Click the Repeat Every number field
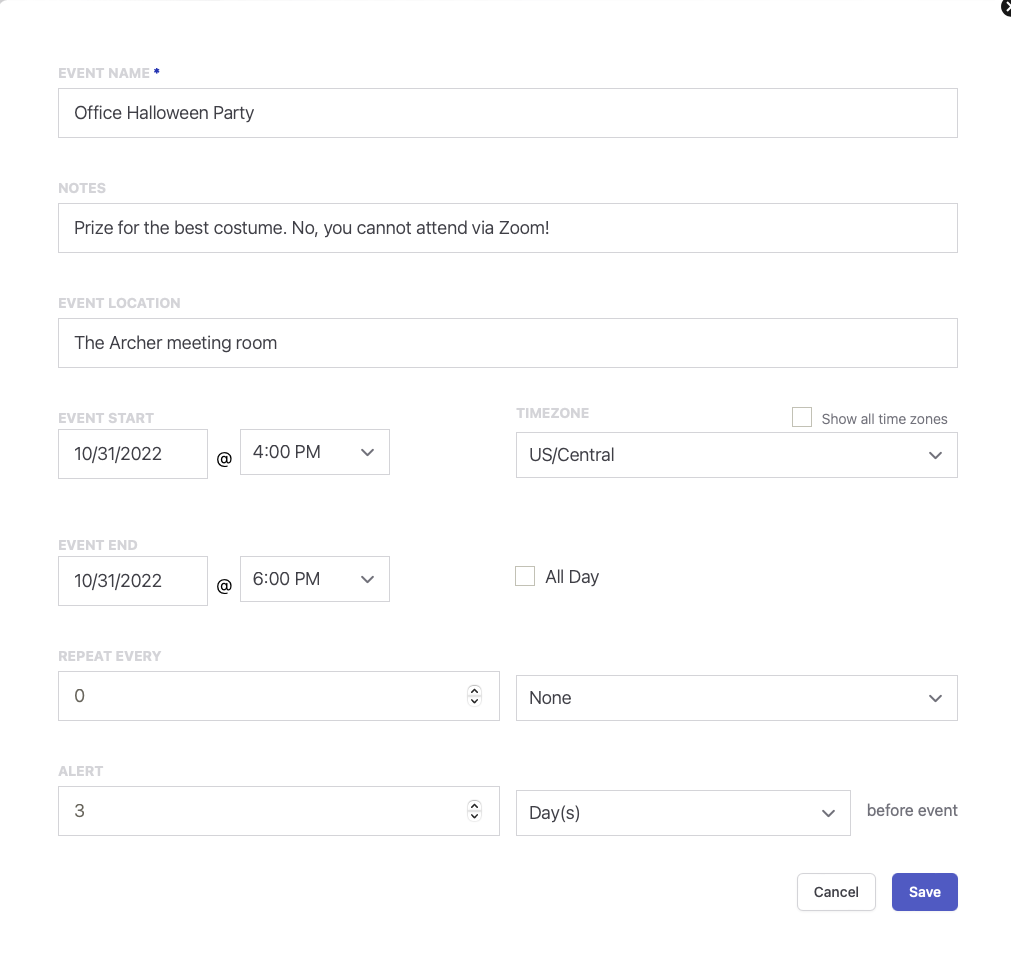The image size is (1011, 962). pos(260,696)
